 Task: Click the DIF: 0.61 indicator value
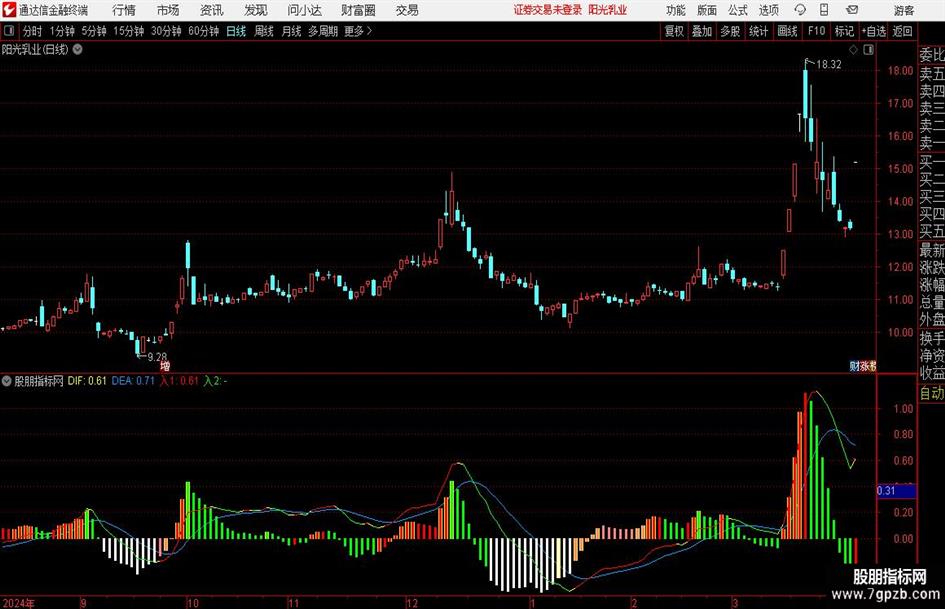[87, 380]
